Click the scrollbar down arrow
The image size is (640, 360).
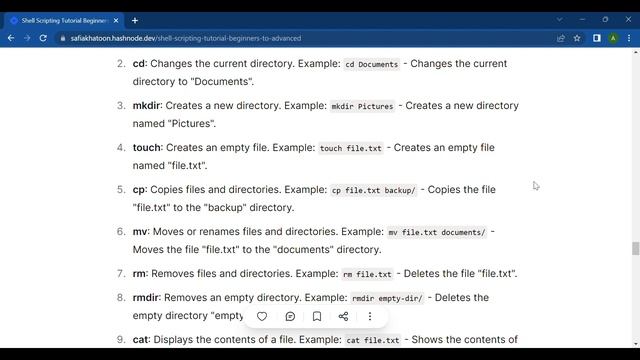[x=636, y=344]
